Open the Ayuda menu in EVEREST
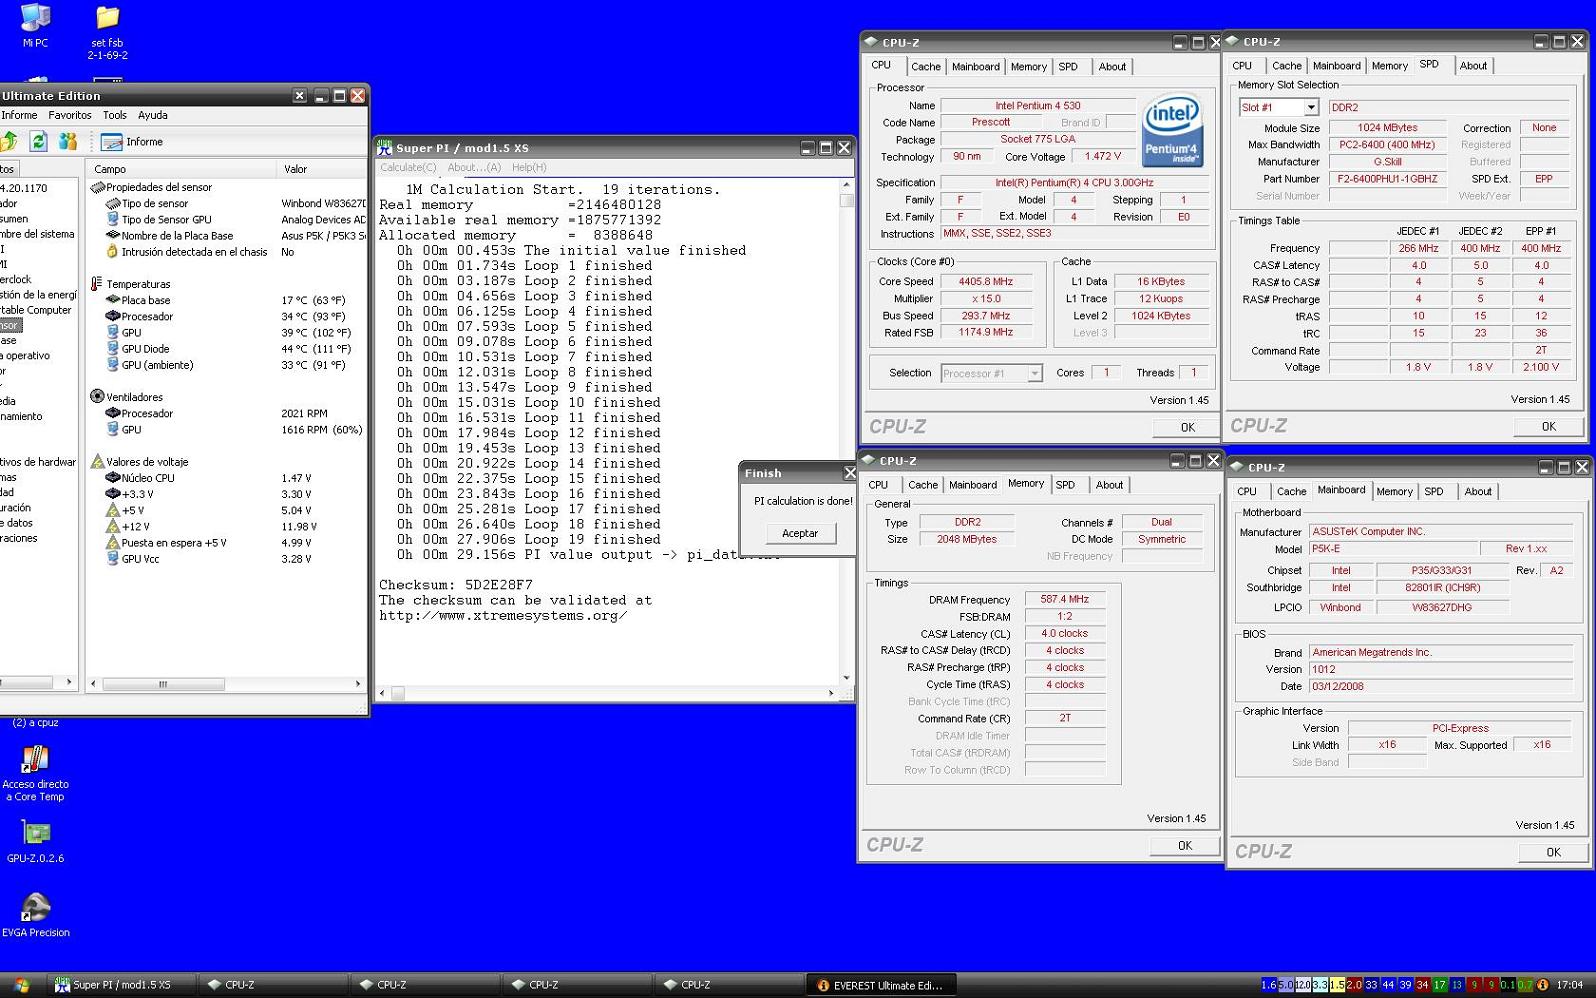Image resolution: width=1596 pixels, height=998 pixels. pyautogui.click(x=153, y=116)
